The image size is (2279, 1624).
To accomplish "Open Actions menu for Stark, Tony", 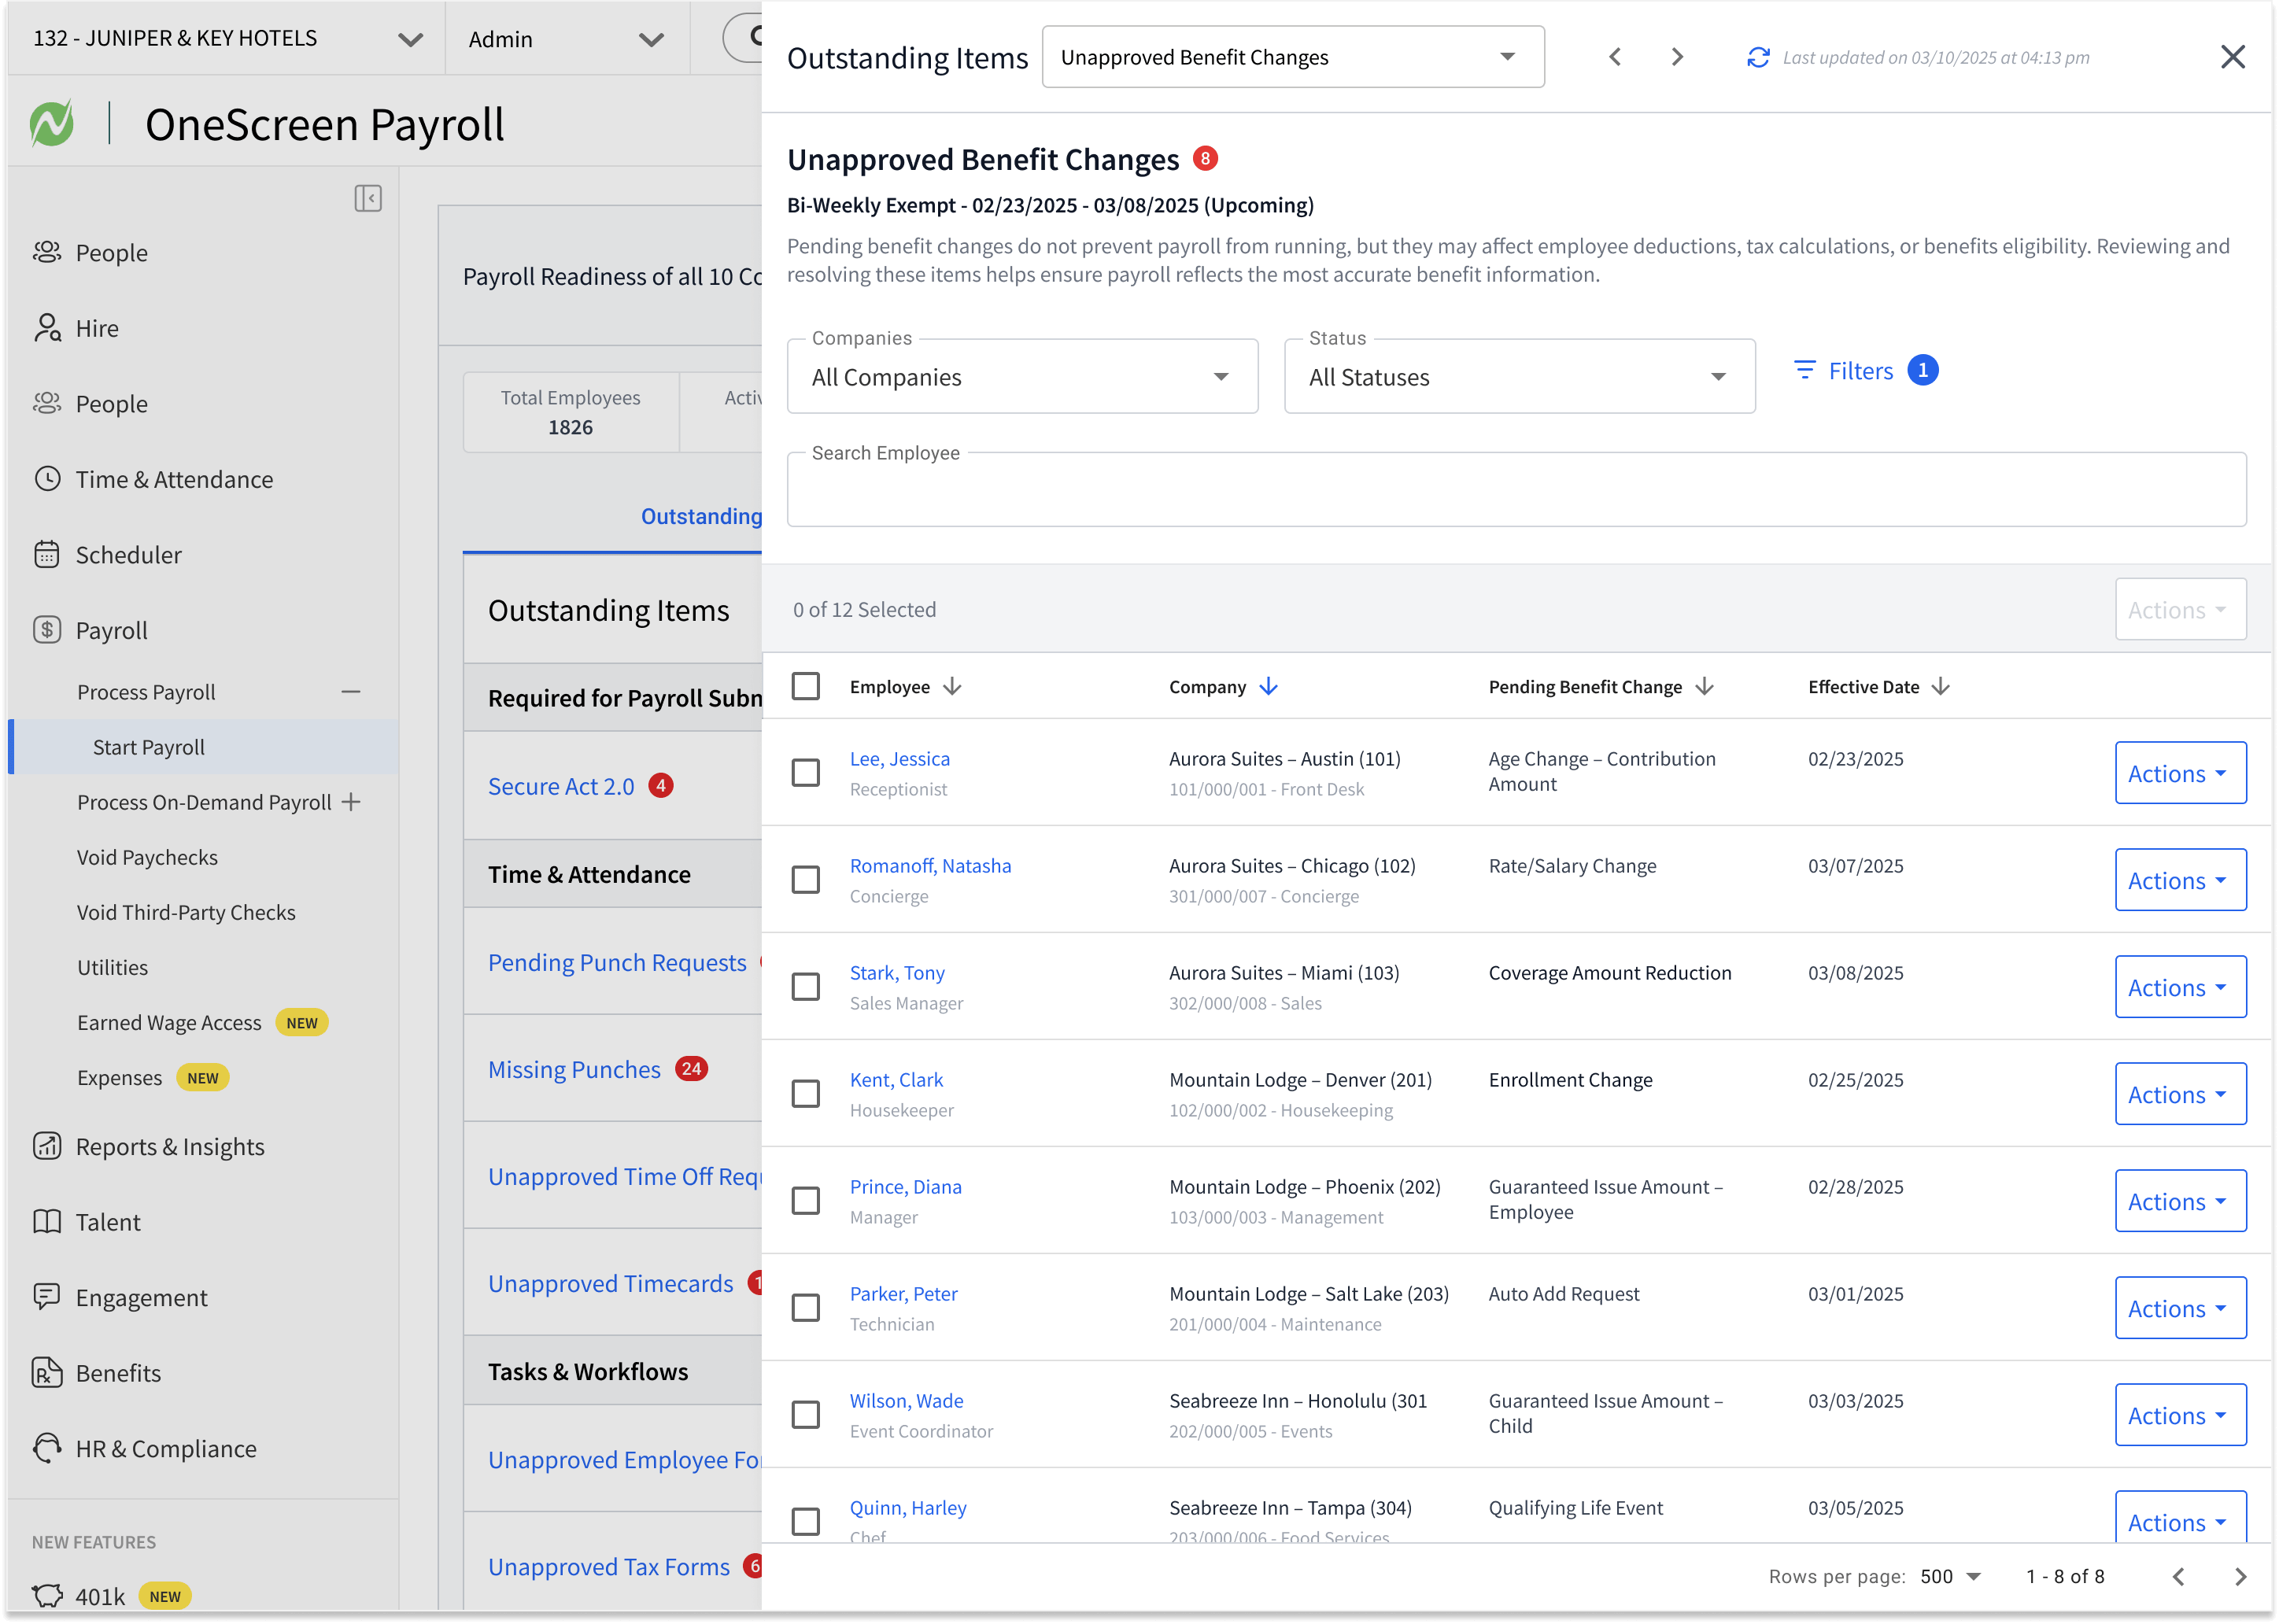I will click(2180, 987).
